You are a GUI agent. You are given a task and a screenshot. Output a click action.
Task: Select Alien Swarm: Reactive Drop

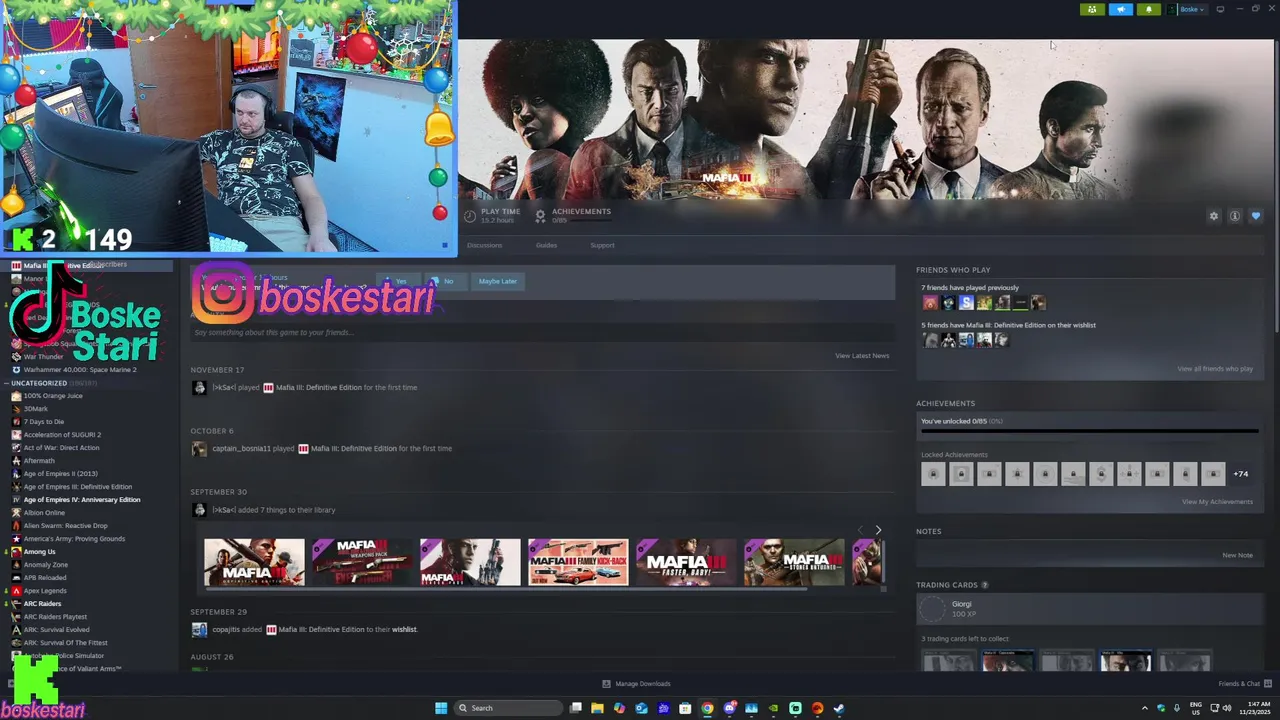pyautogui.click(x=65, y=526)
